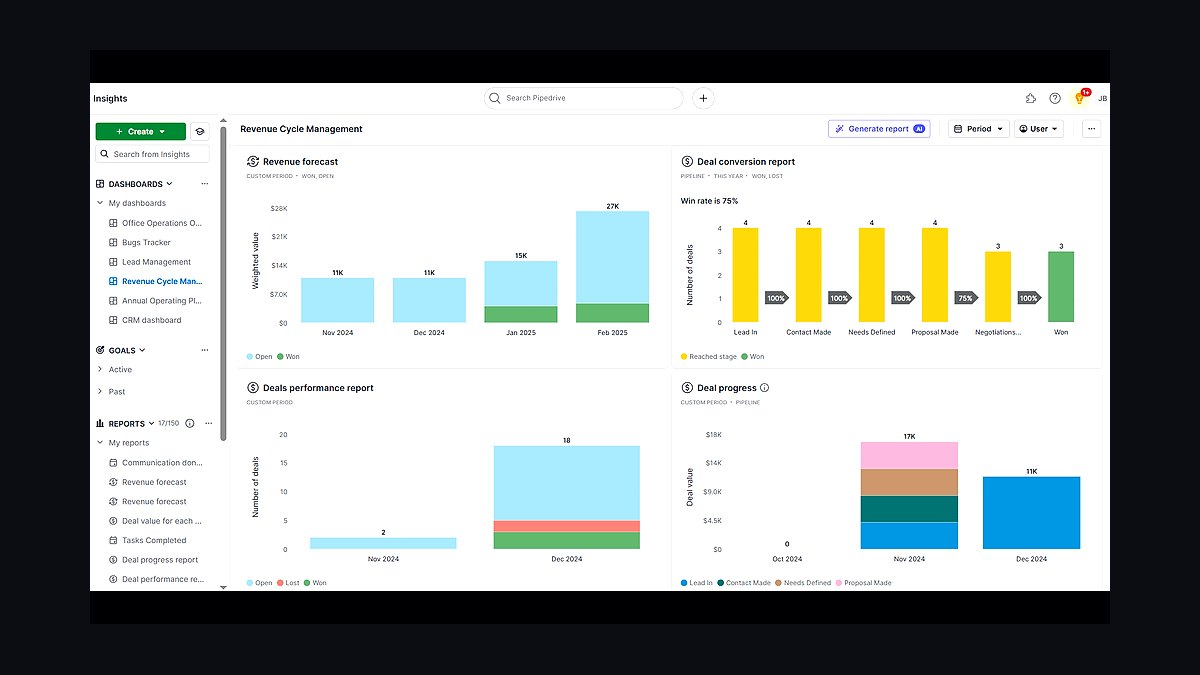
Task: Open the JB account avatar
Action: (1102, 99)
